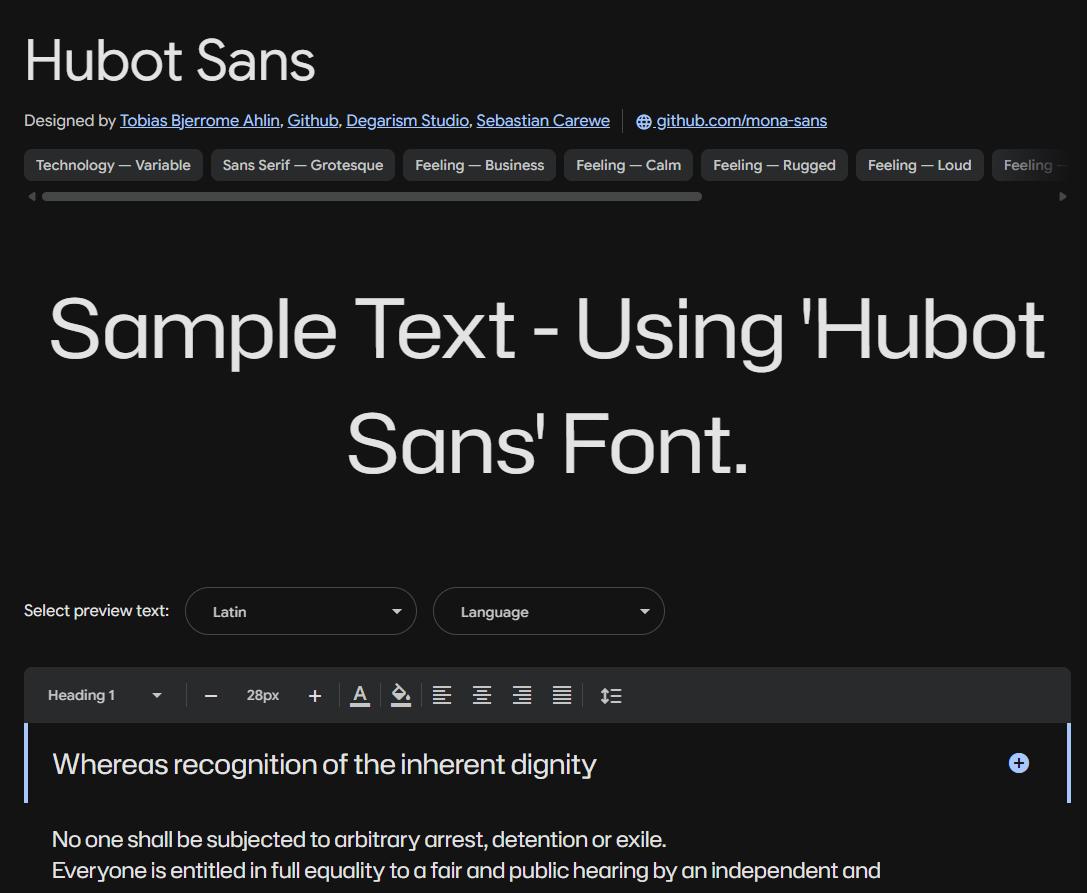Align text left
This screenshot has width=1087, height=893.
coord(442,695)
